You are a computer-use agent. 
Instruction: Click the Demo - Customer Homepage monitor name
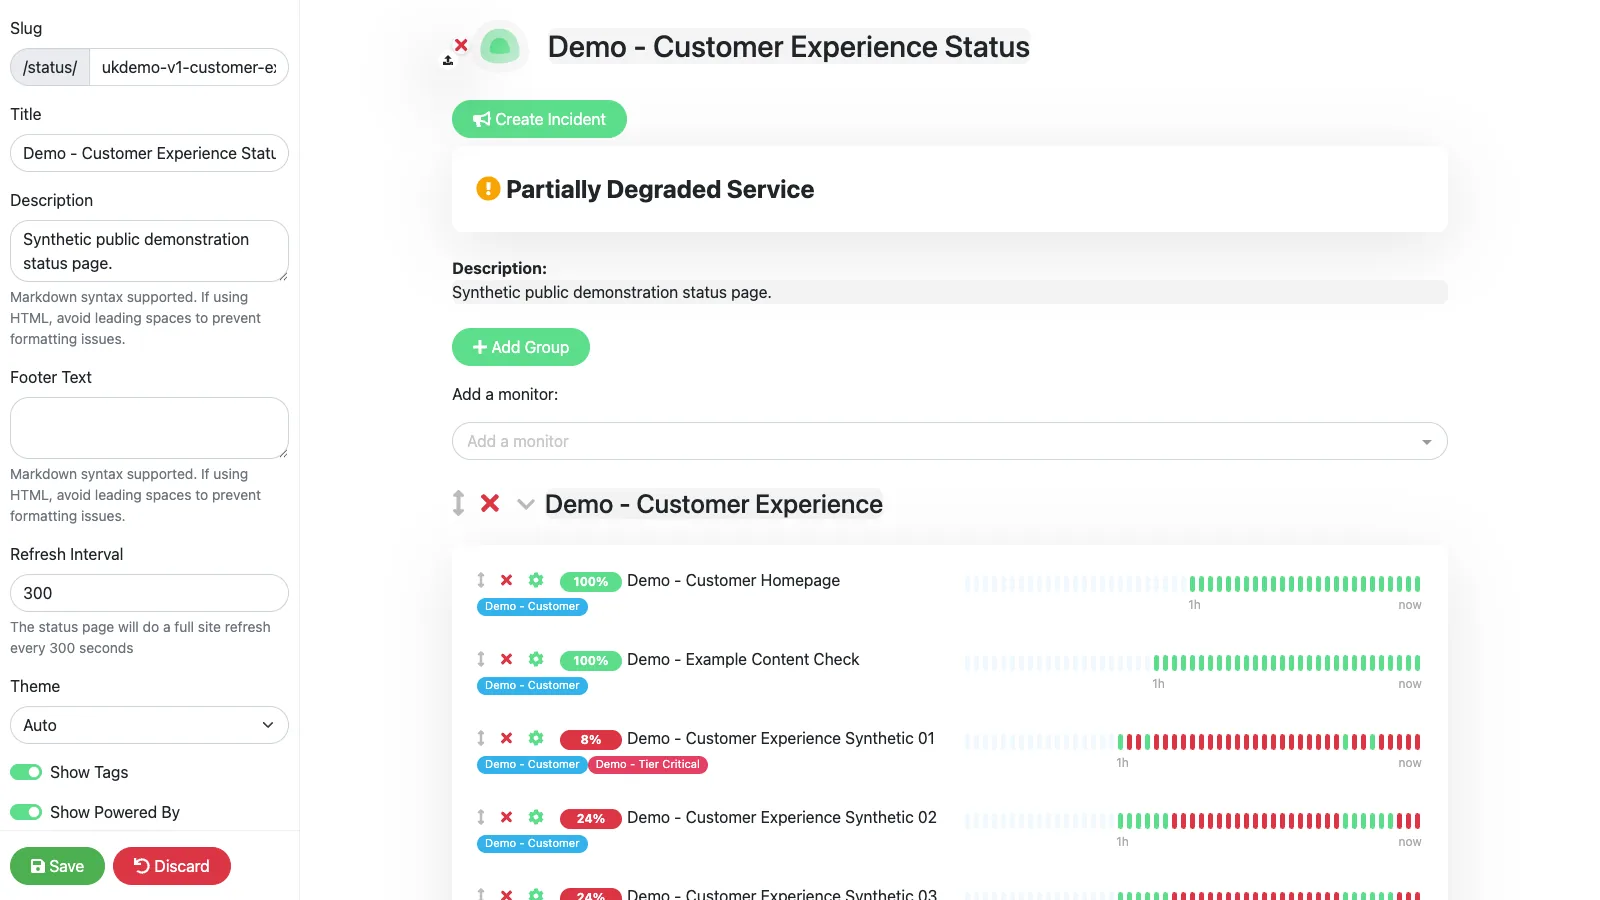733,580
